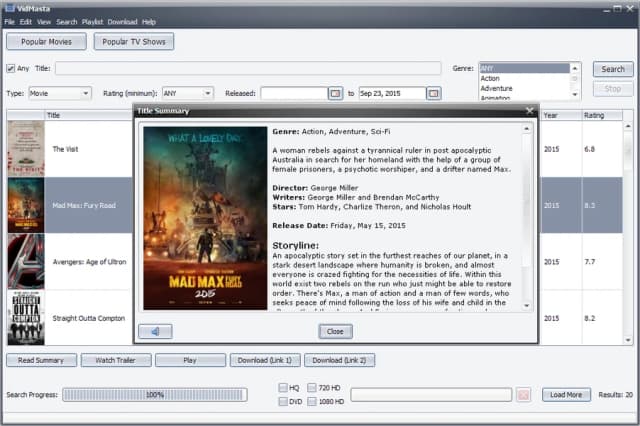Open the Type dropdown showing Movie

(x=60, y=93)
